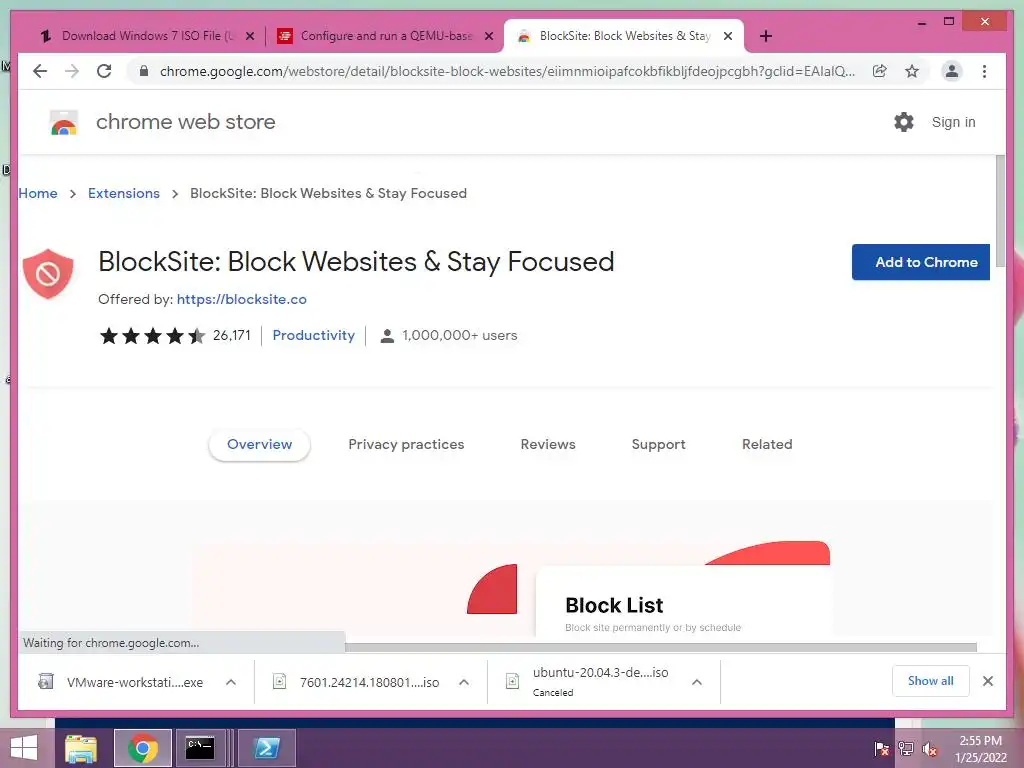This screenshot has height=768, width=1024.
Task: Share this page icon in address bar
Action: tap(880, 71)
